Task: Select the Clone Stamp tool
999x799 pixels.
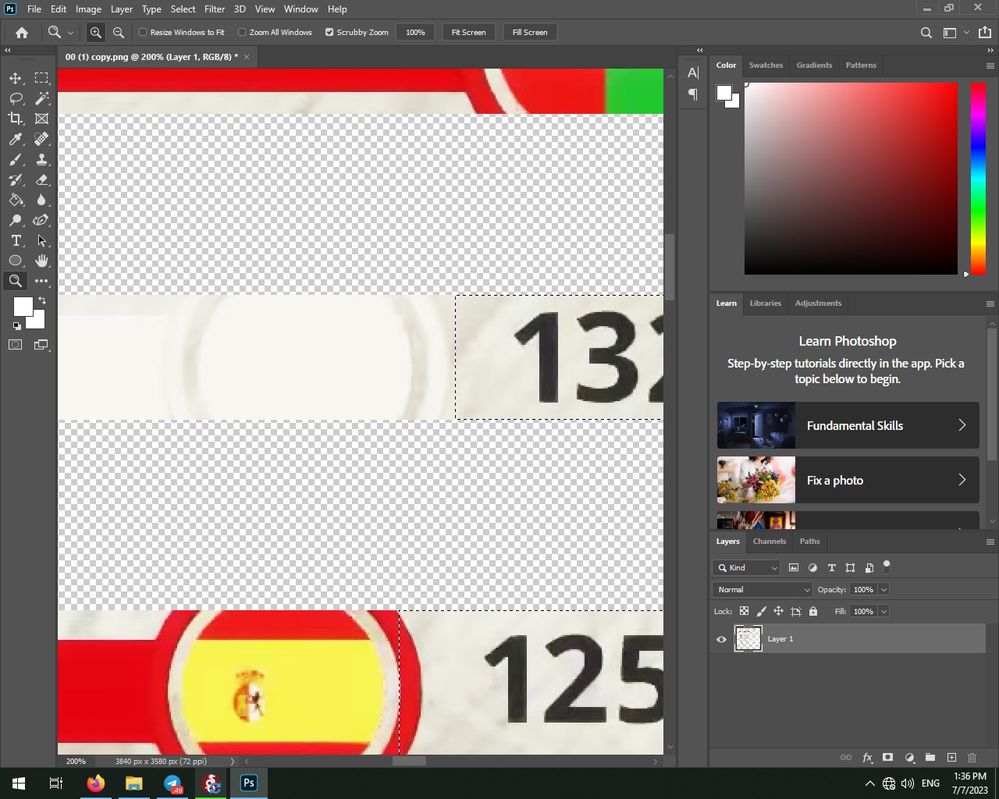Action: [41, 159]
